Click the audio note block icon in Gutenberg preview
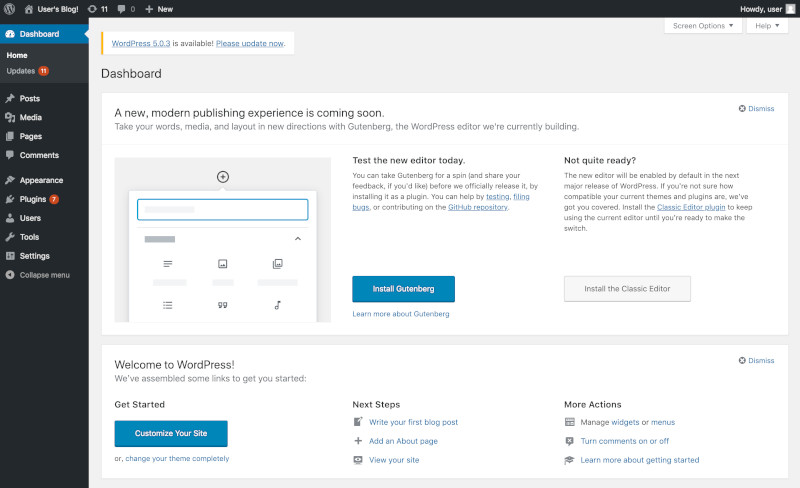Screen dimensions: 800x488 [278, 305]
